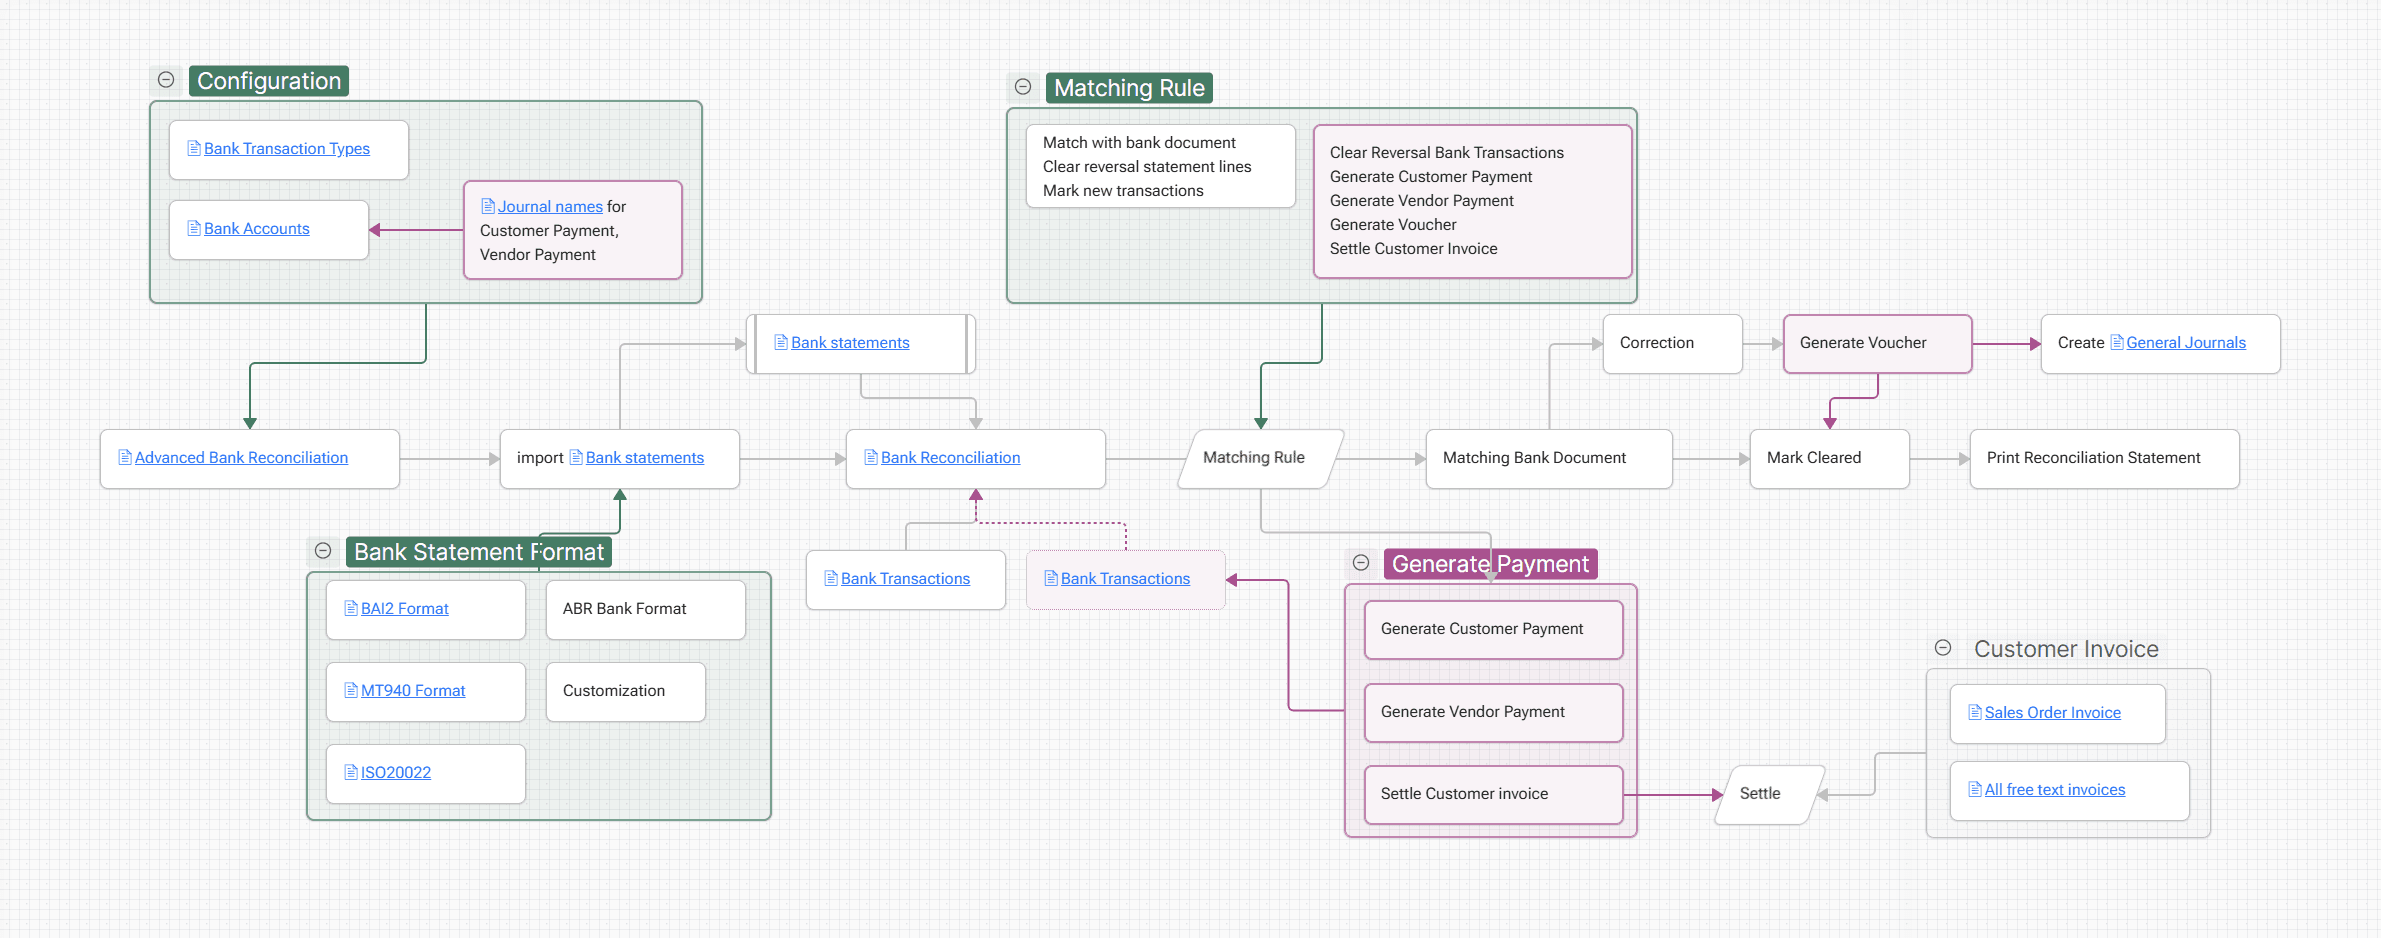The image size is (2381, 938).
Task: Click the Bank Accounts document icon
Action: pyautogui.click(x=194, y=228)
